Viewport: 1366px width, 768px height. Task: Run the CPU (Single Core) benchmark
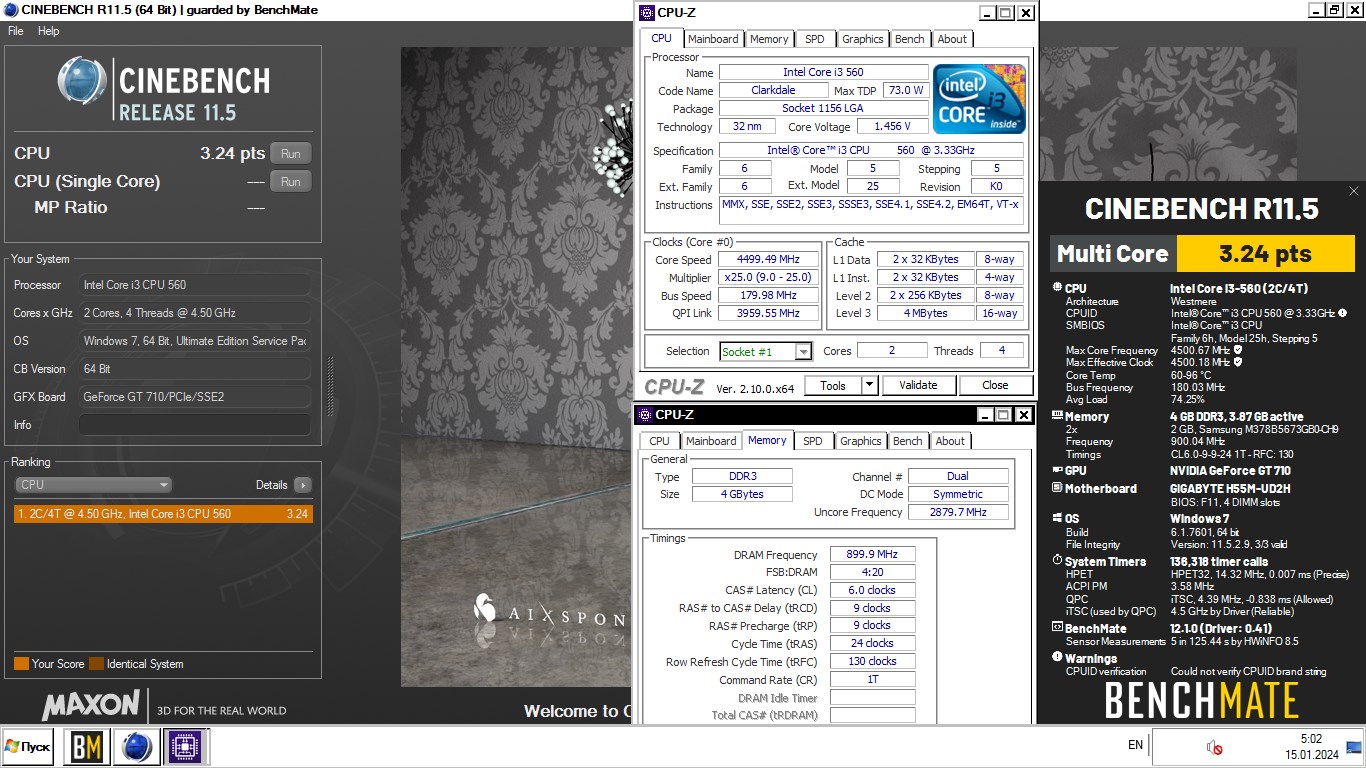pos(291,182)
